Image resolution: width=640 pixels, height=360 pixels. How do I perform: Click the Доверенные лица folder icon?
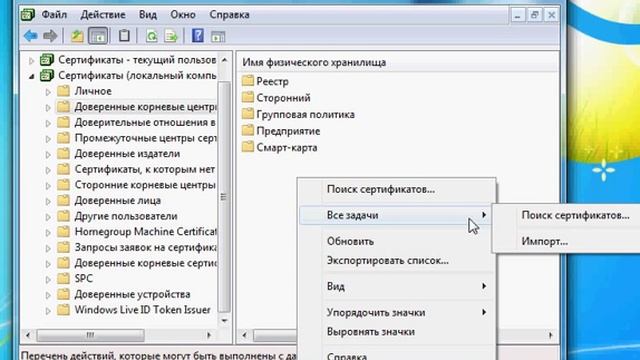[x=63, y=200]
